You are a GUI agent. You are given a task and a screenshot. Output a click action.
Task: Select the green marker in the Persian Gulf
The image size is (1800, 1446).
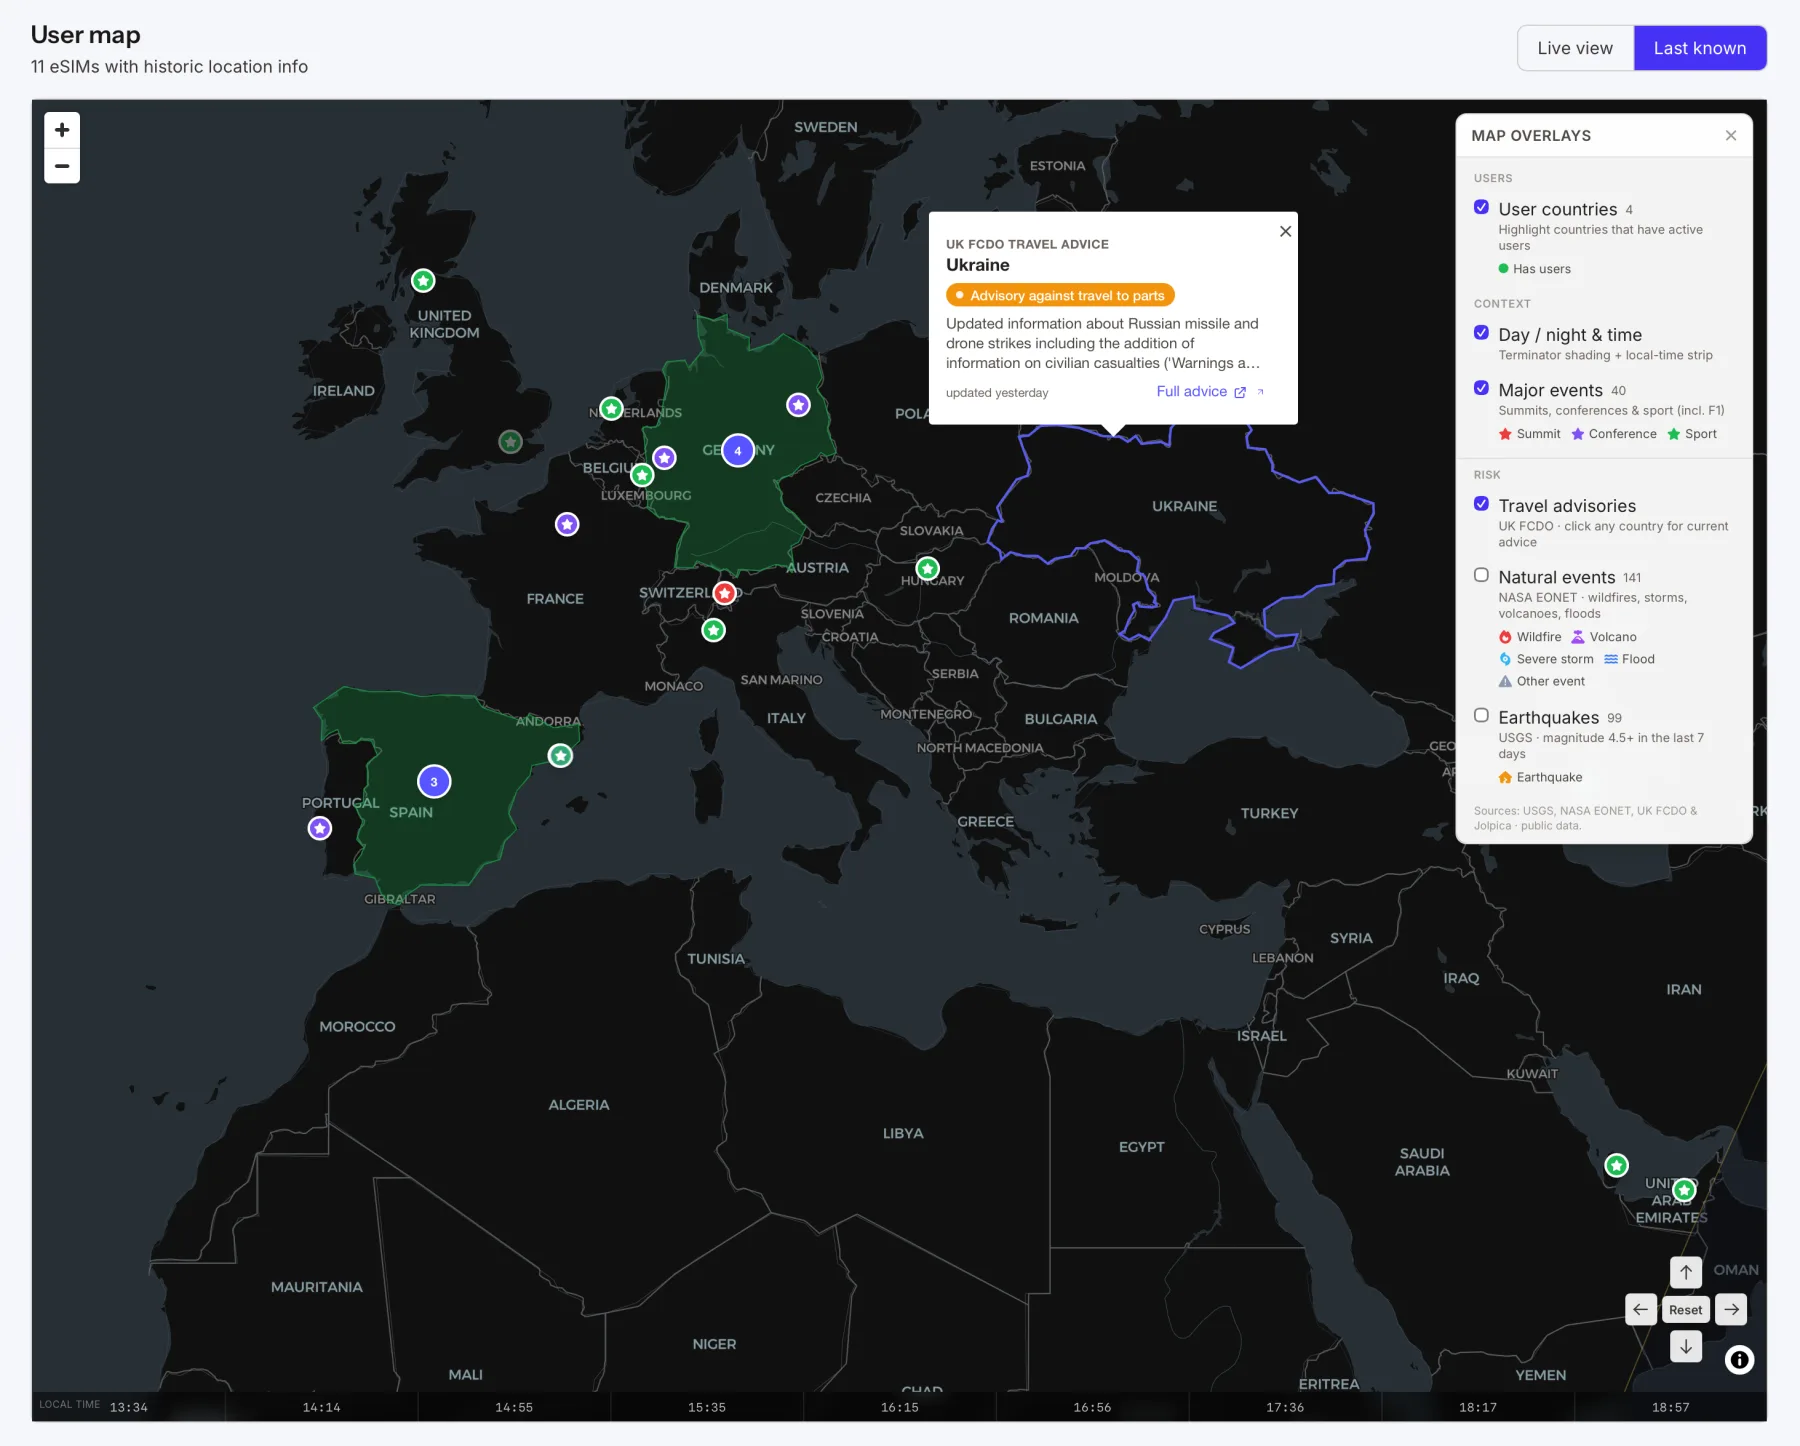(x=1617, y=1165)
